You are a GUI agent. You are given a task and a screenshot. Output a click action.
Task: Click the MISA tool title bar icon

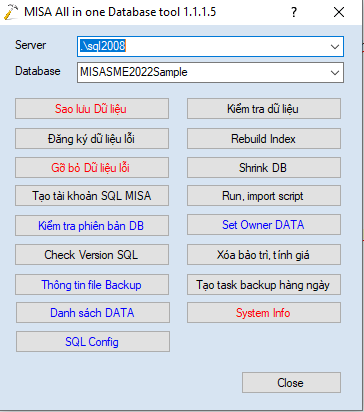click(11, 12)
